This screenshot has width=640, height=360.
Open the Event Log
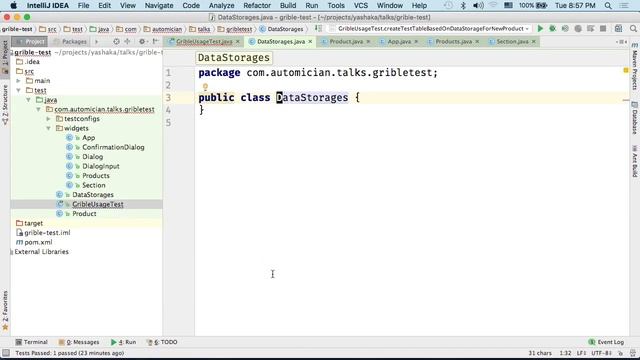[606, 342]
